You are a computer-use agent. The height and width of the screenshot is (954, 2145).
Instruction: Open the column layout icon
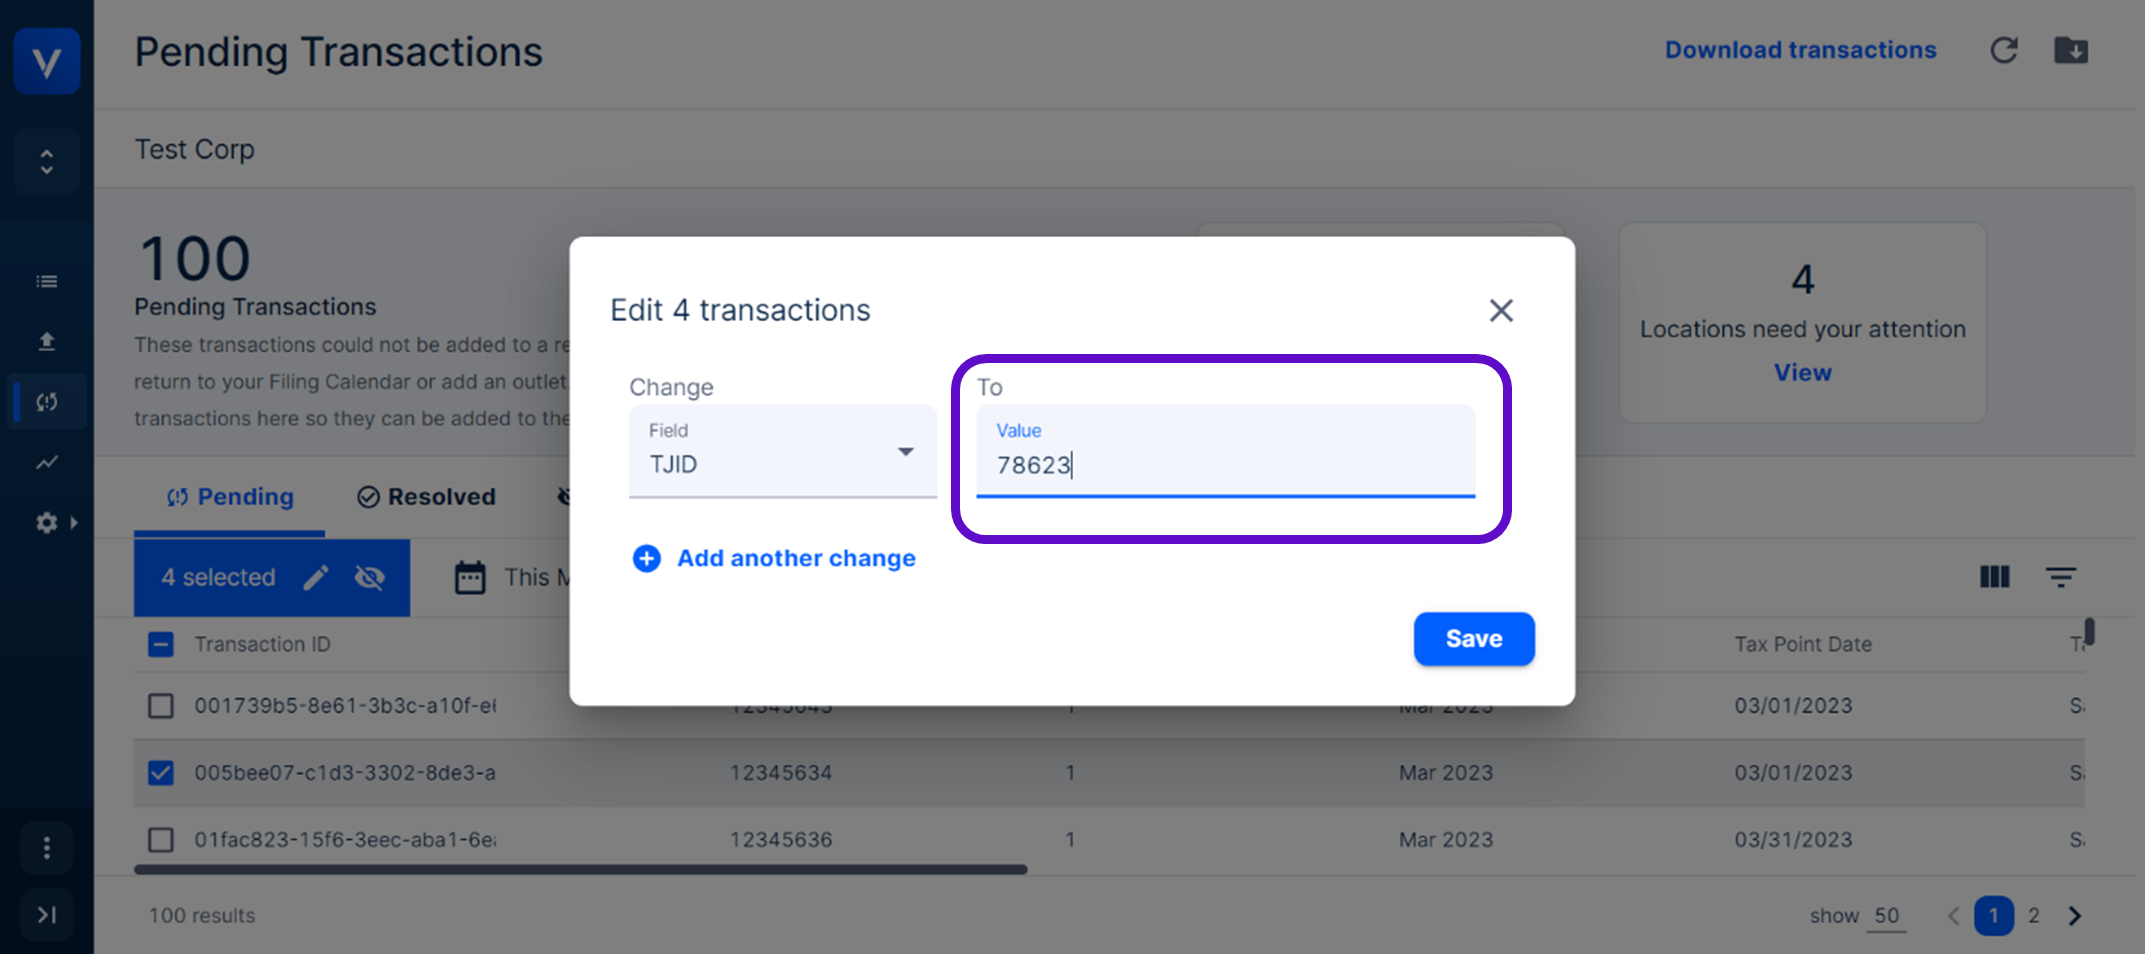tap(1994, 577)
